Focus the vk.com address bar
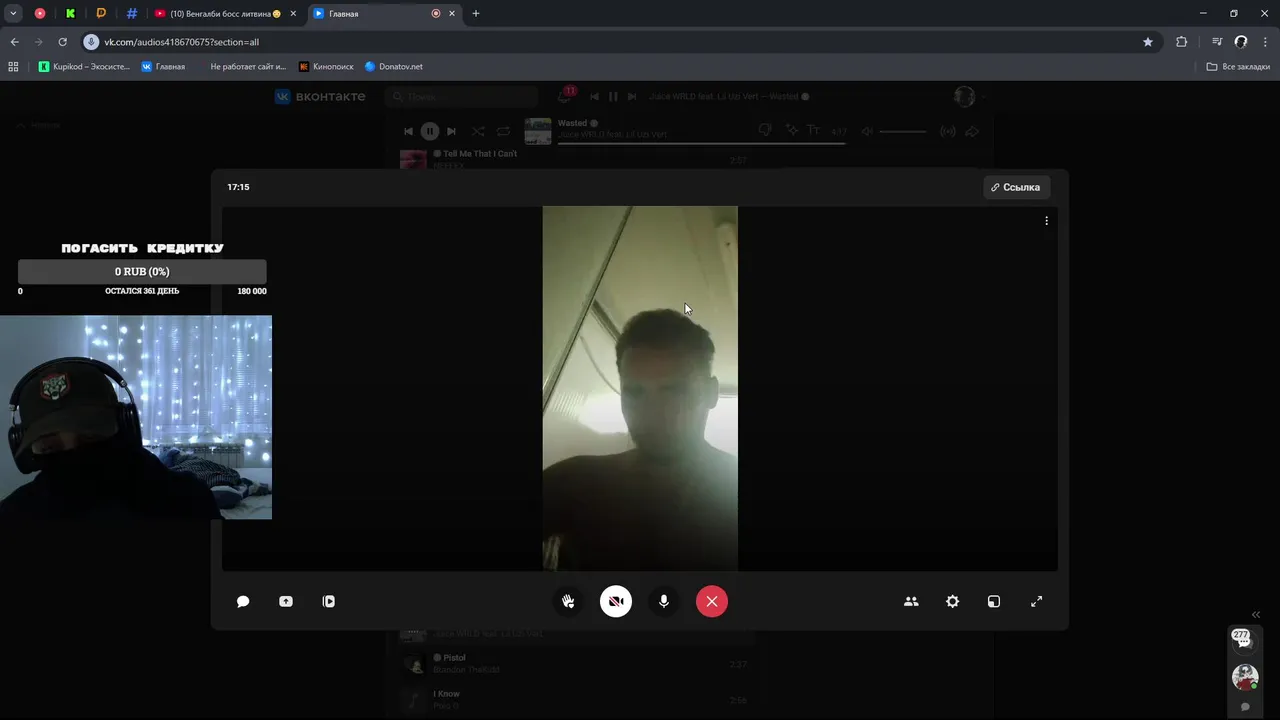 [620, 42]
